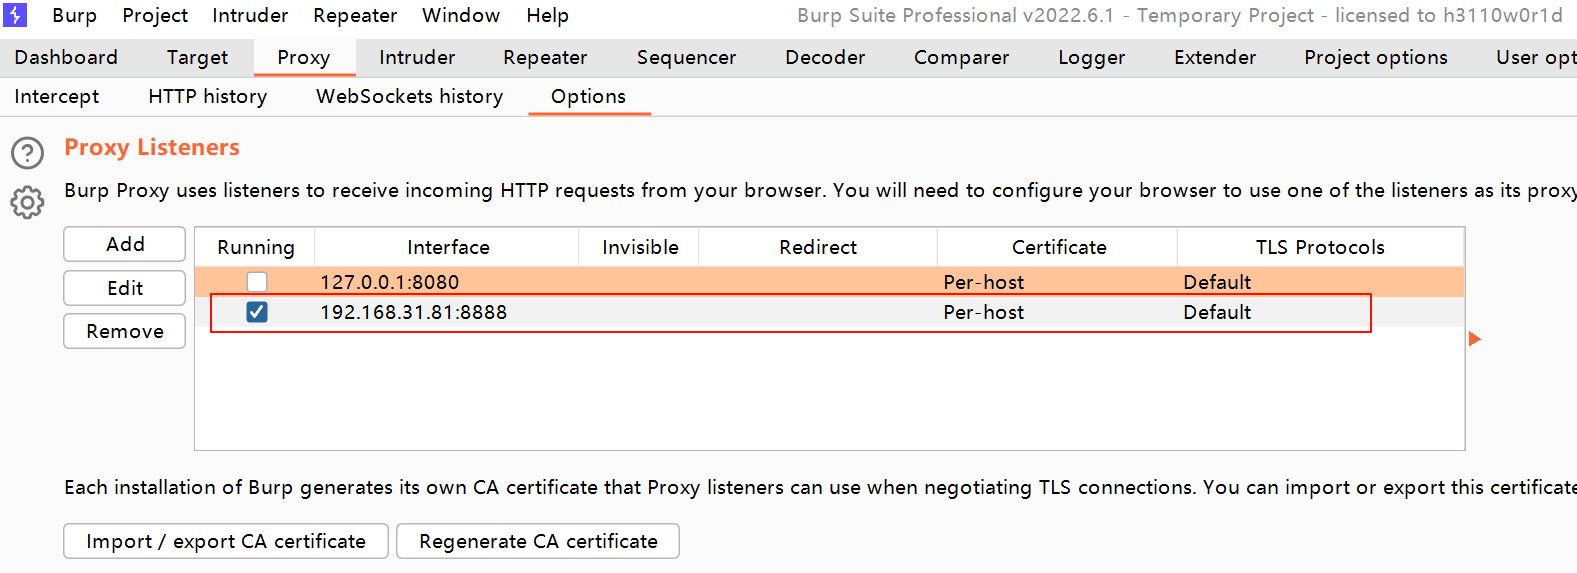The image size is (1577, 573).
Task: Click Regenerate CA certificate button
Action: click(x=538, y=541)
